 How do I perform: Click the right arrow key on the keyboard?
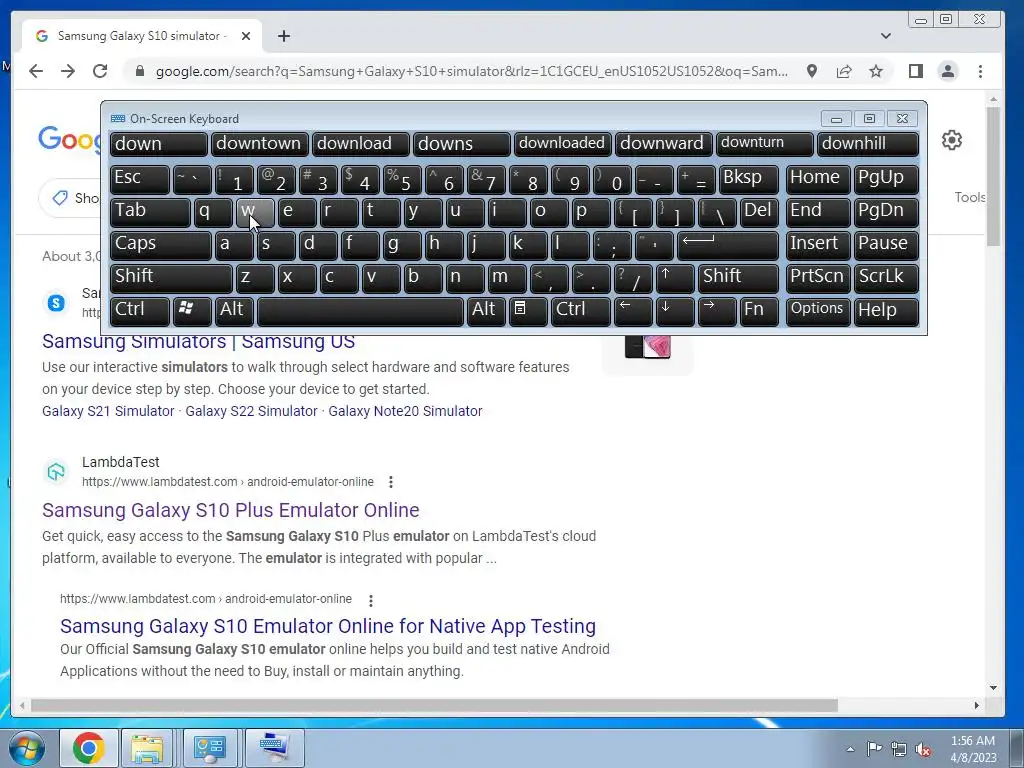click(x=716, y=310)
